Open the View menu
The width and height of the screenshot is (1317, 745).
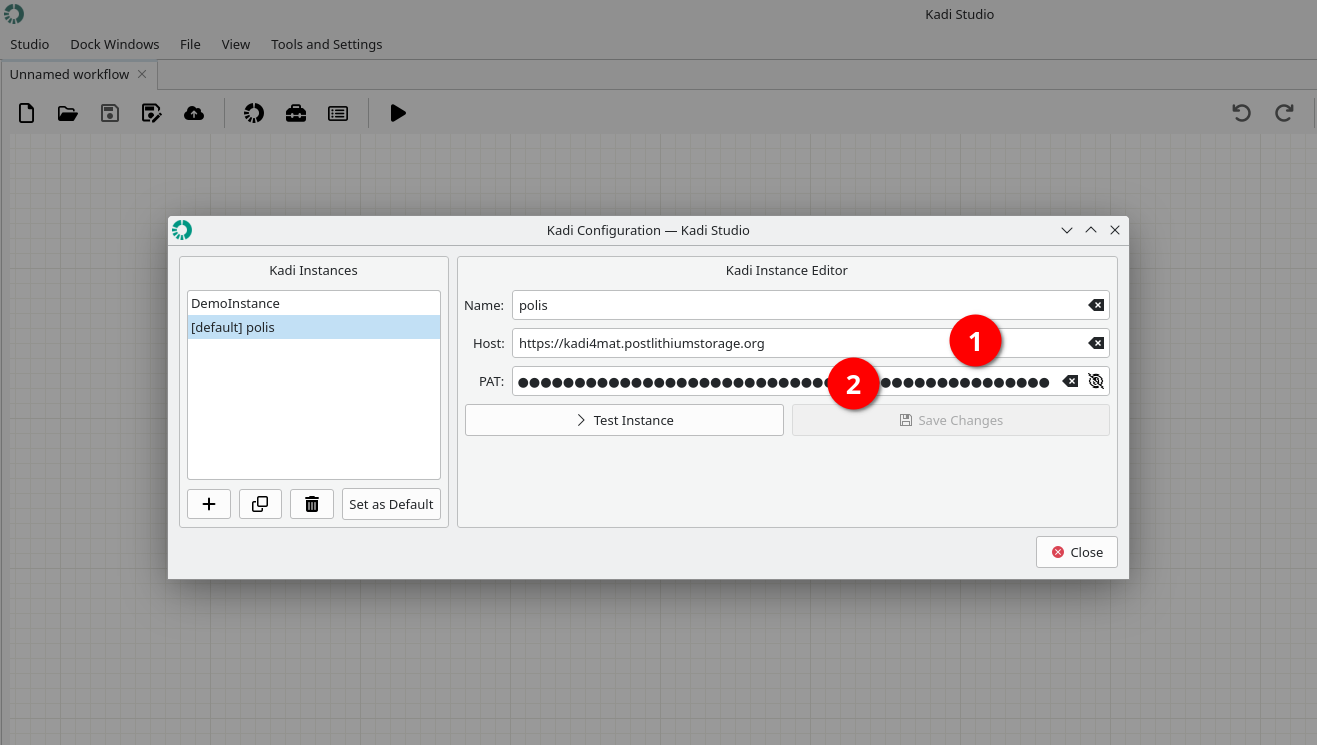[x=236, y=44]
